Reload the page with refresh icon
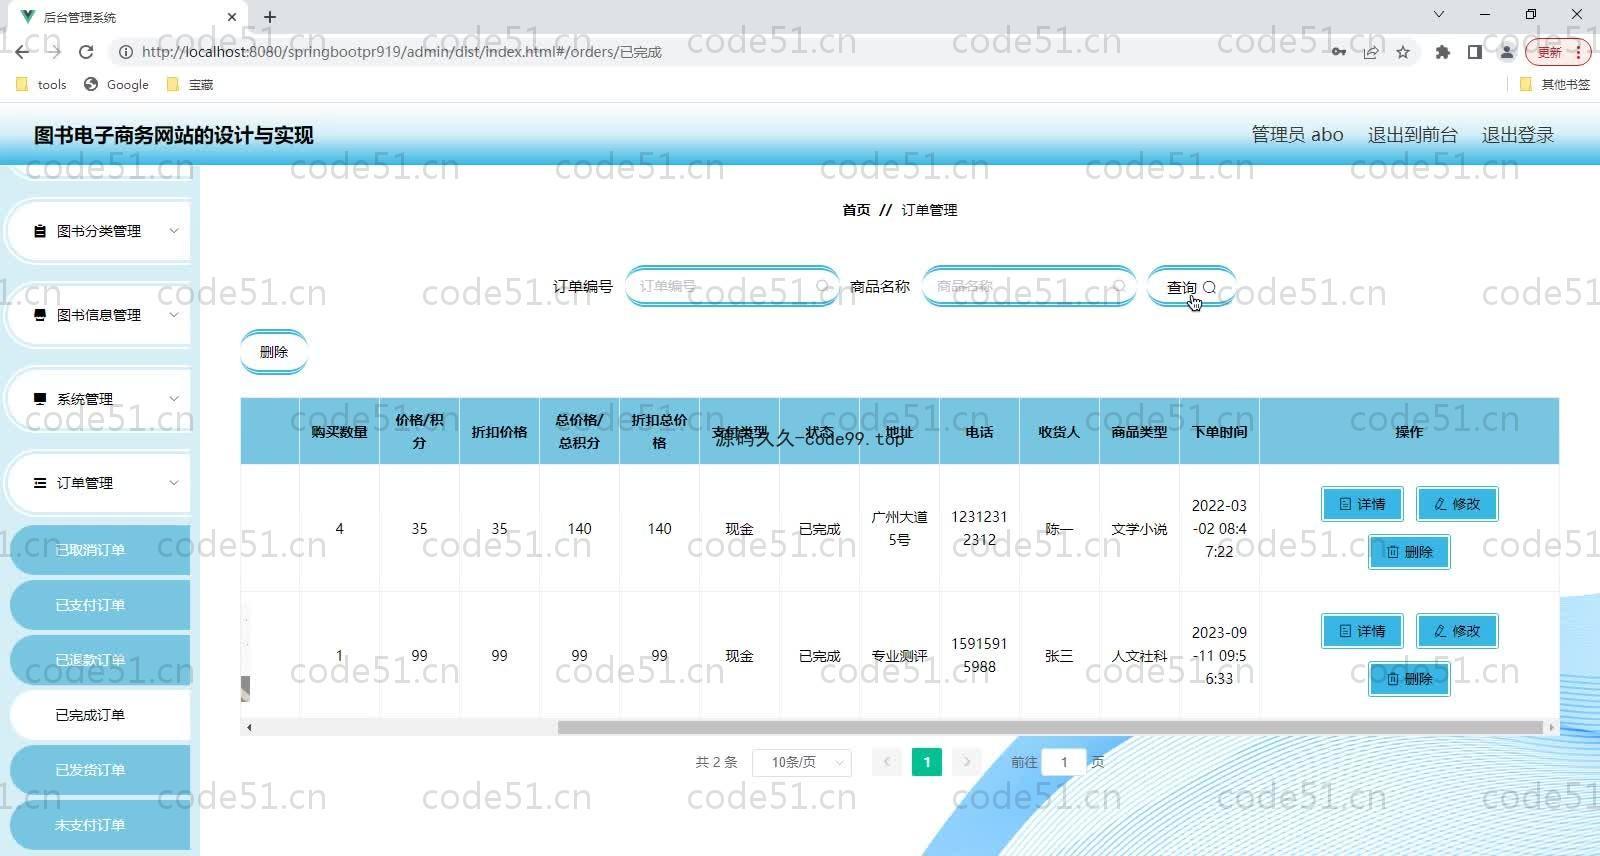 point(86,52)
